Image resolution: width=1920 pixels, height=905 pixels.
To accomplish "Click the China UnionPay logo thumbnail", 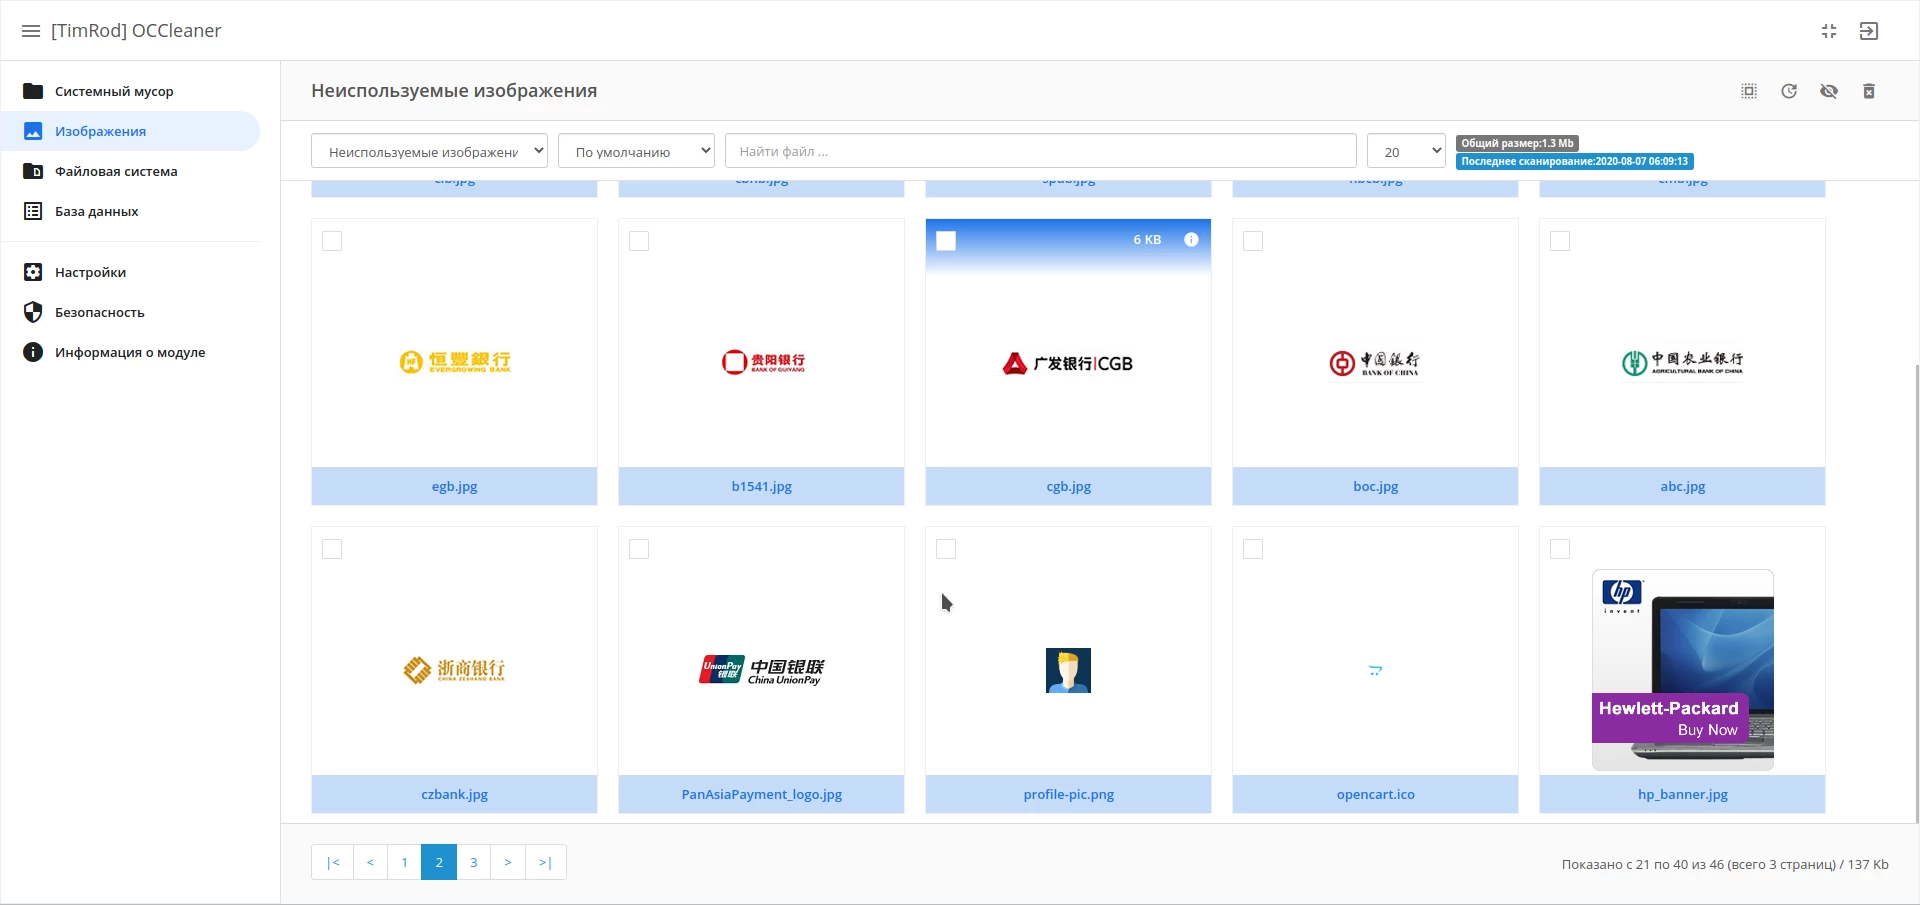I will tap(761, 670).
